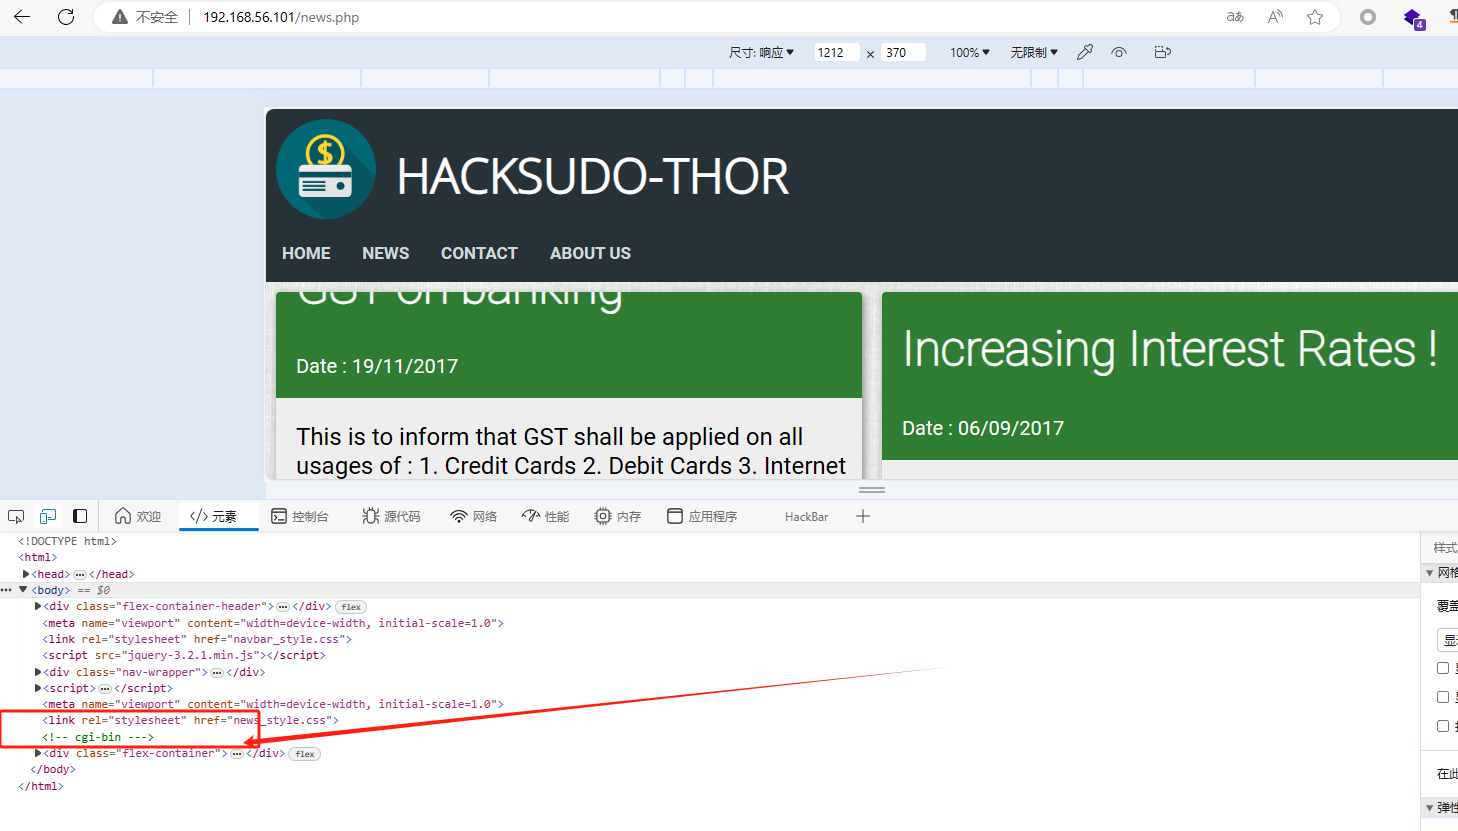Expand the head node in the Elements tree
This screenshot has width=1458, height=831.
coord(26,573)
